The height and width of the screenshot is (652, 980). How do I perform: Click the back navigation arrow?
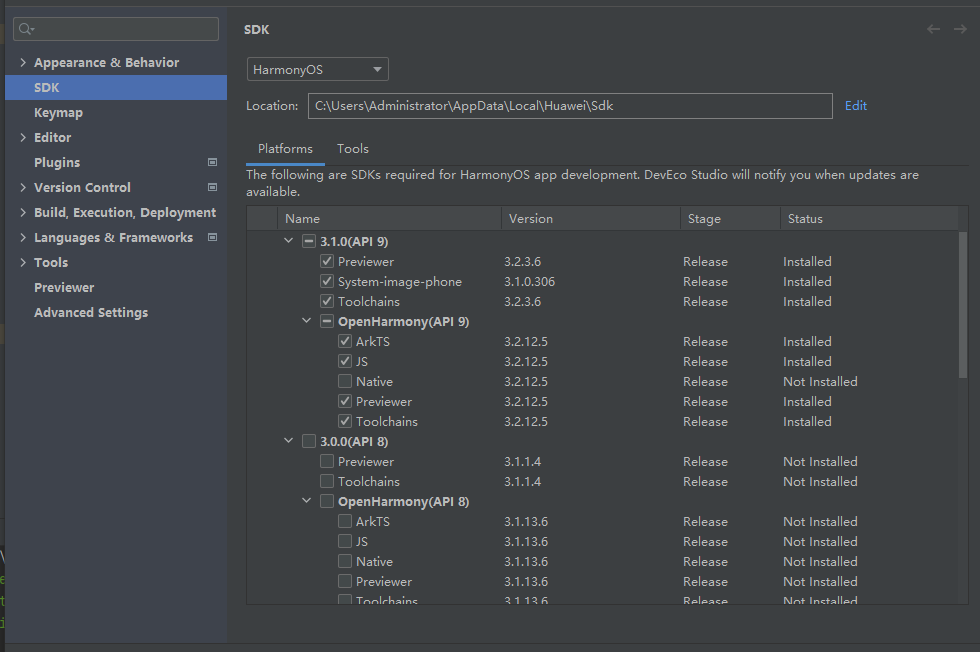tap(933, 29)
